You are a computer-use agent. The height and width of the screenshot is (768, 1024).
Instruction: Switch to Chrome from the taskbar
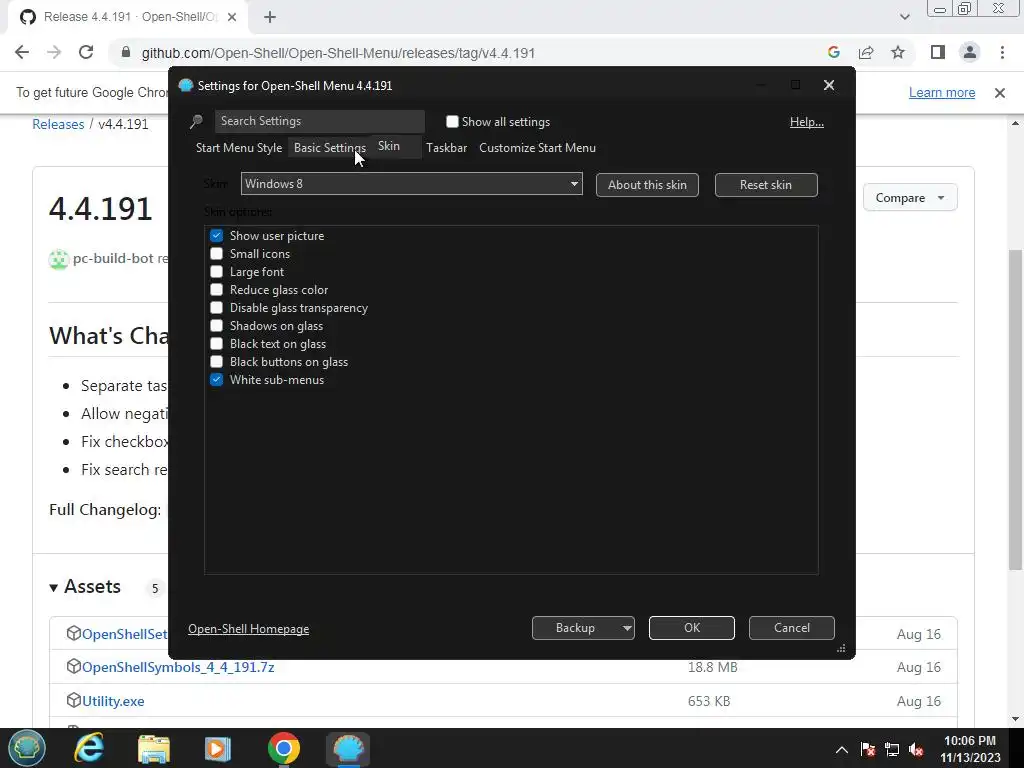pos(283,748)
